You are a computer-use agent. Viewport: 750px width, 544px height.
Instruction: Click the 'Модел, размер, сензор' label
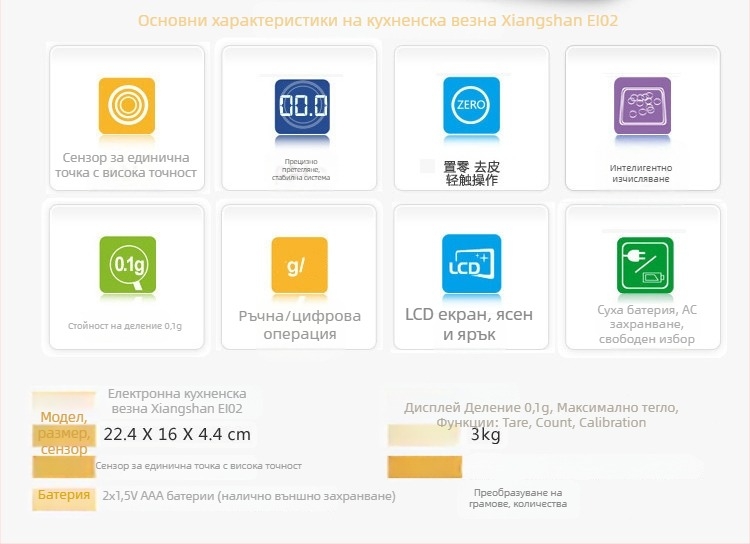click(64, 433)
